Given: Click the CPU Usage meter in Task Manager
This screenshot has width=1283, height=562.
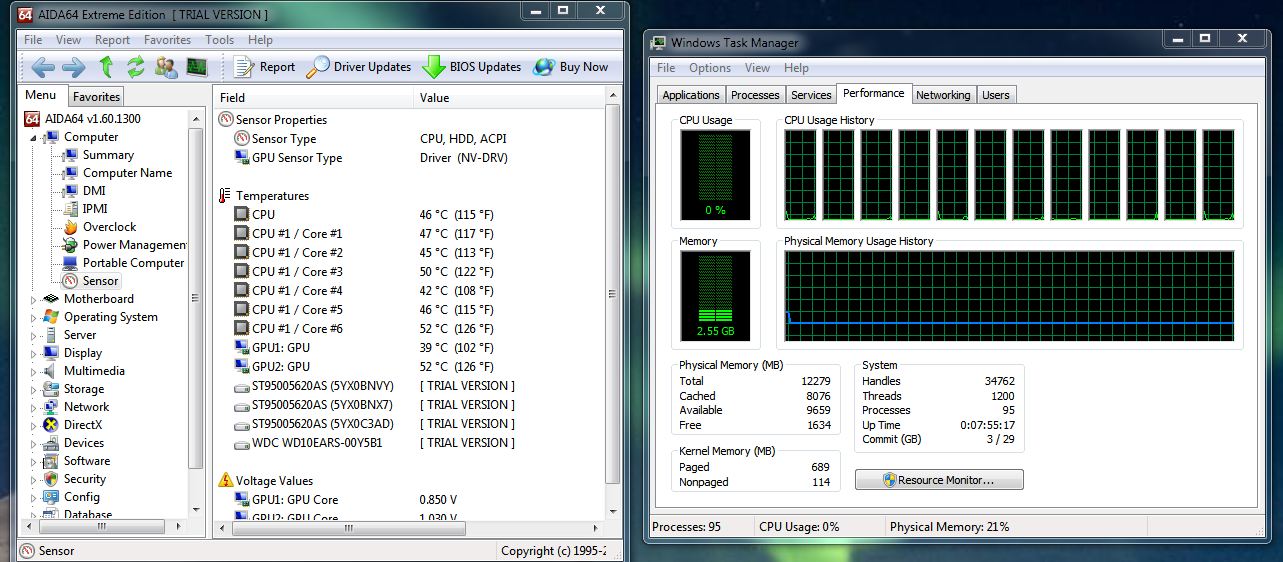Looking at the screenshot, I should 715,175.
